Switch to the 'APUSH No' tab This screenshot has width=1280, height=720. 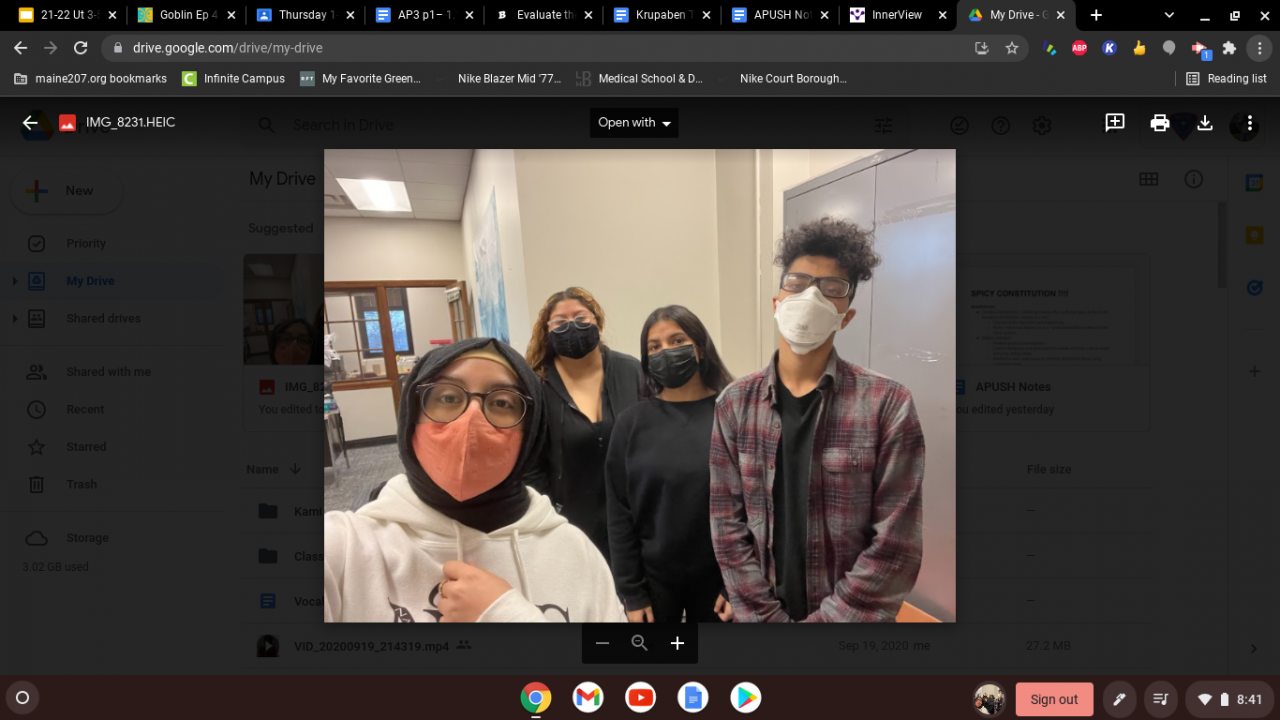(781, 15)
